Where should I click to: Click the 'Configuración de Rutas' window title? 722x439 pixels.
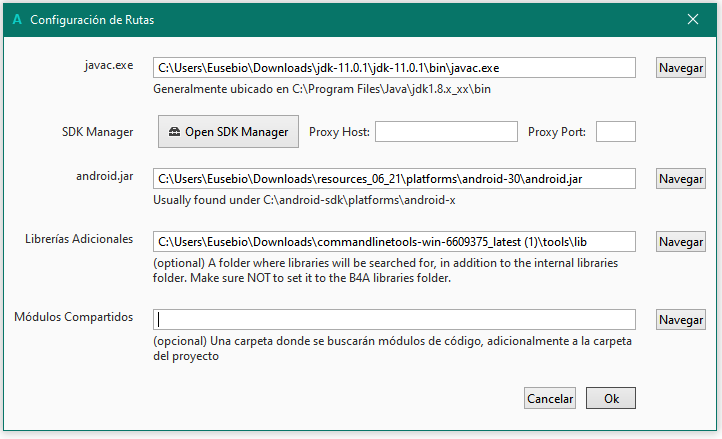tap(92, 20)
